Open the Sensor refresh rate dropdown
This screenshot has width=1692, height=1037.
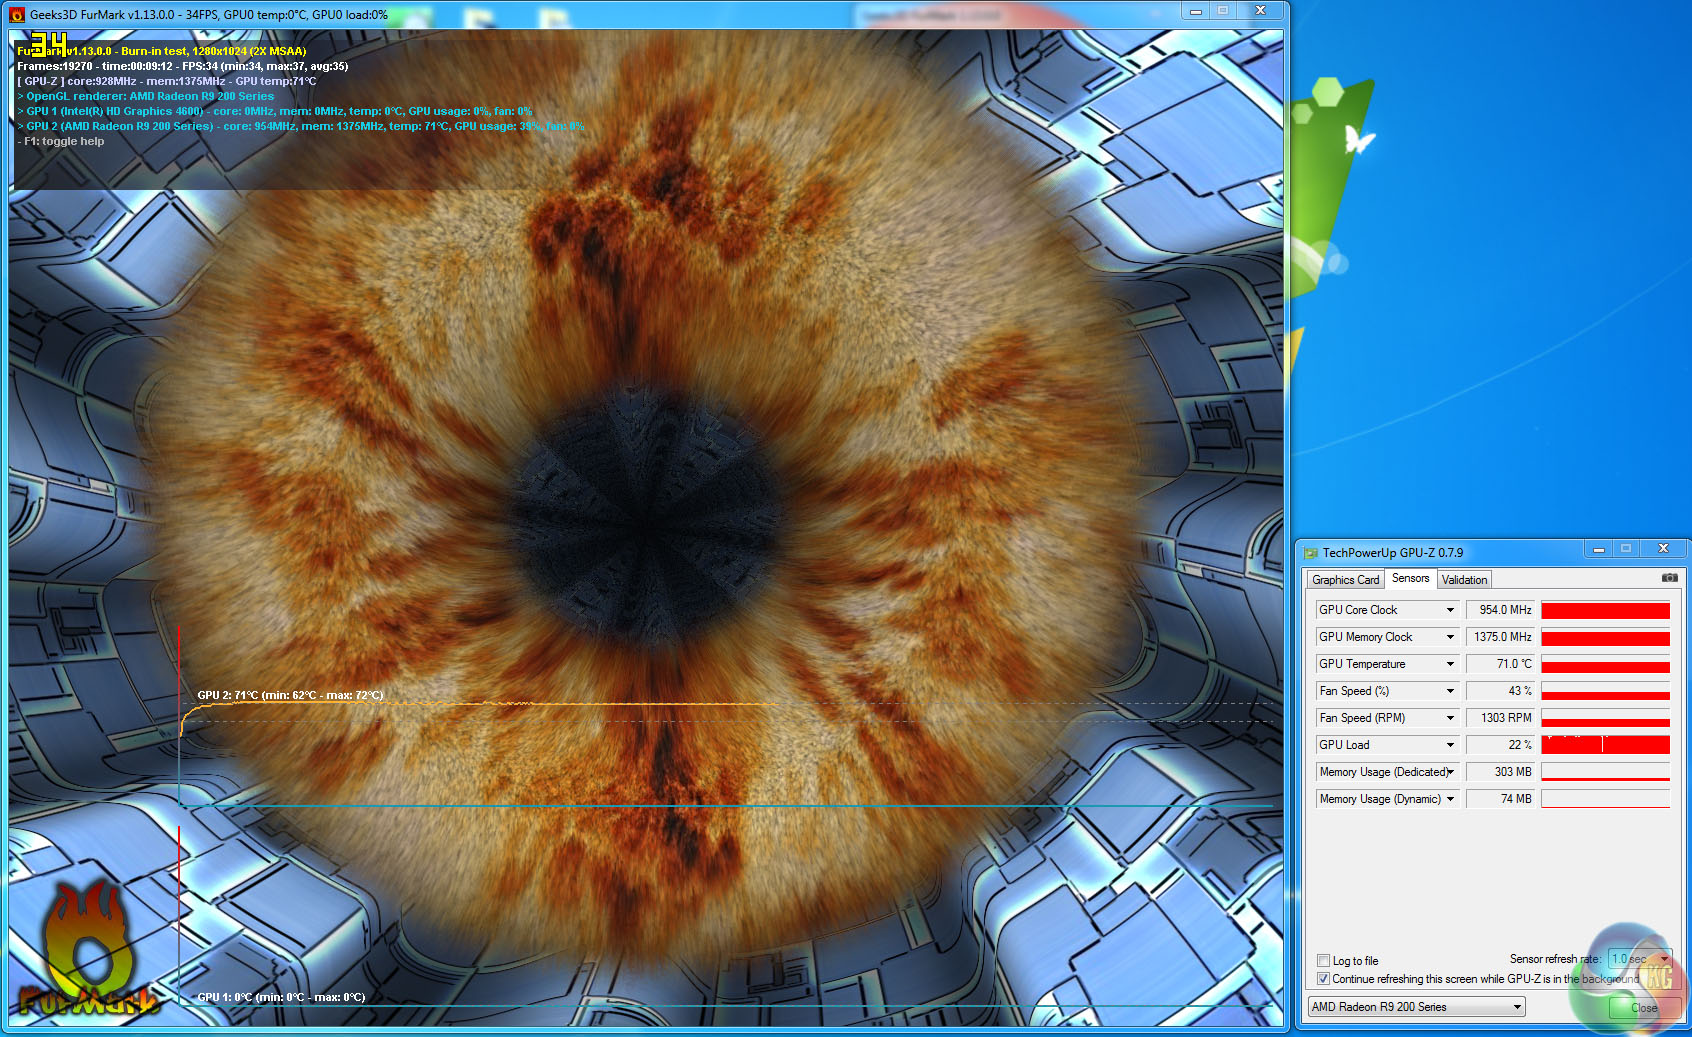coord(1639,959)
